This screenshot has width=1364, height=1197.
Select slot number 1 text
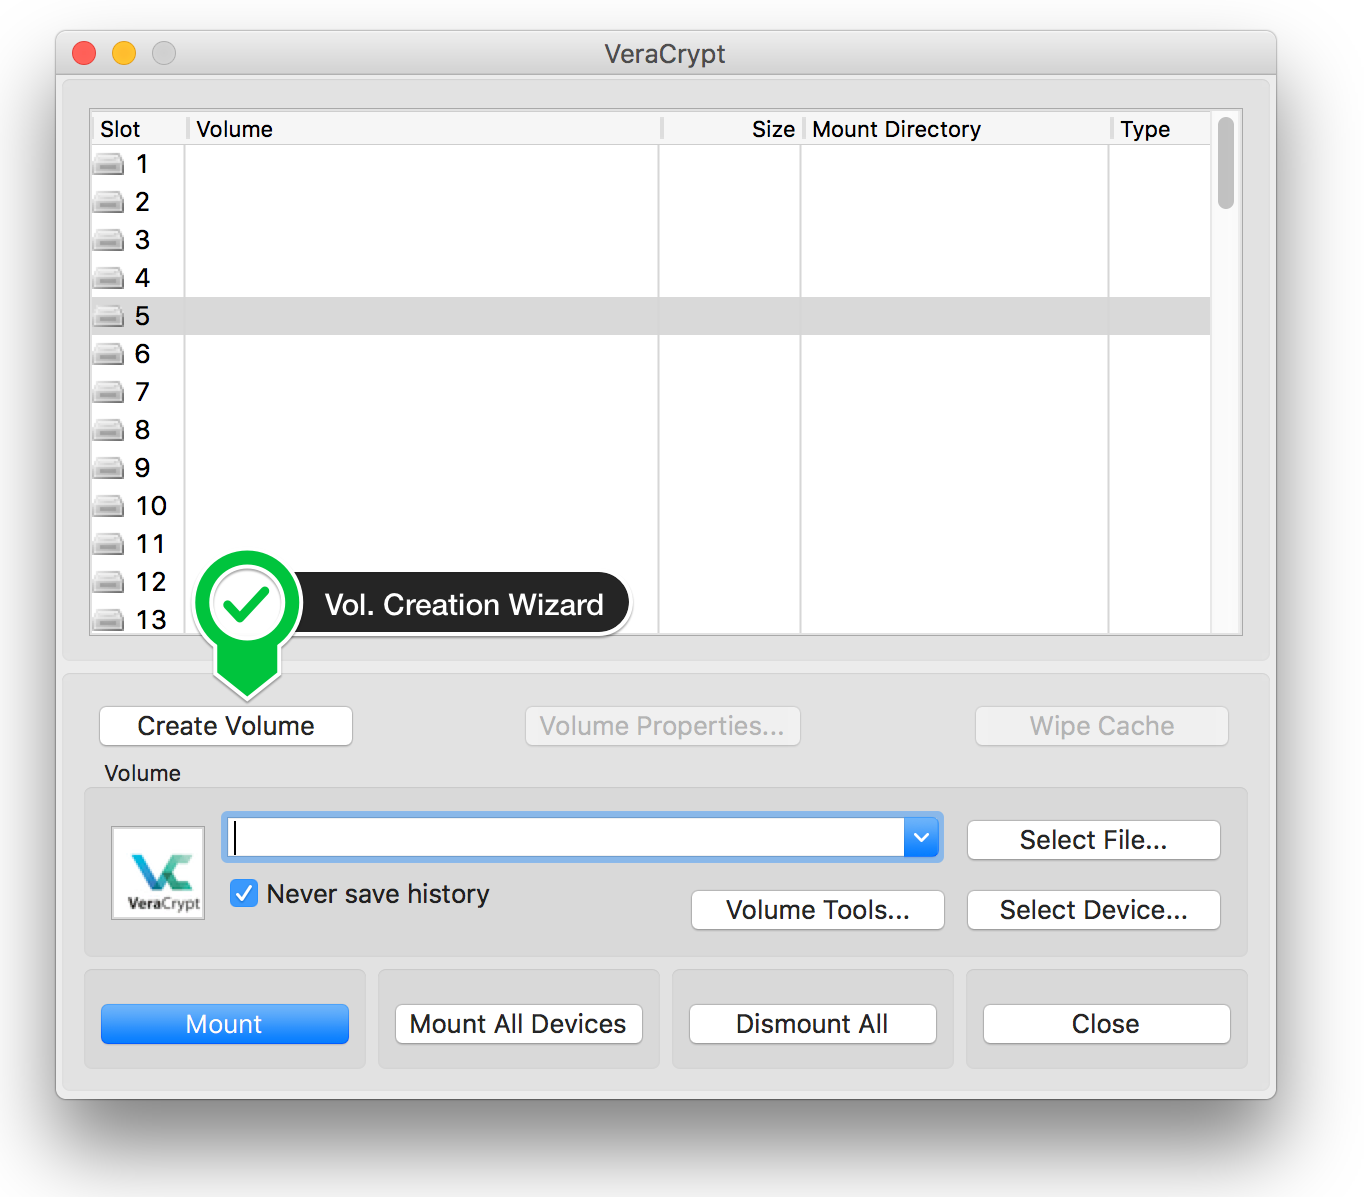[142, 163]
